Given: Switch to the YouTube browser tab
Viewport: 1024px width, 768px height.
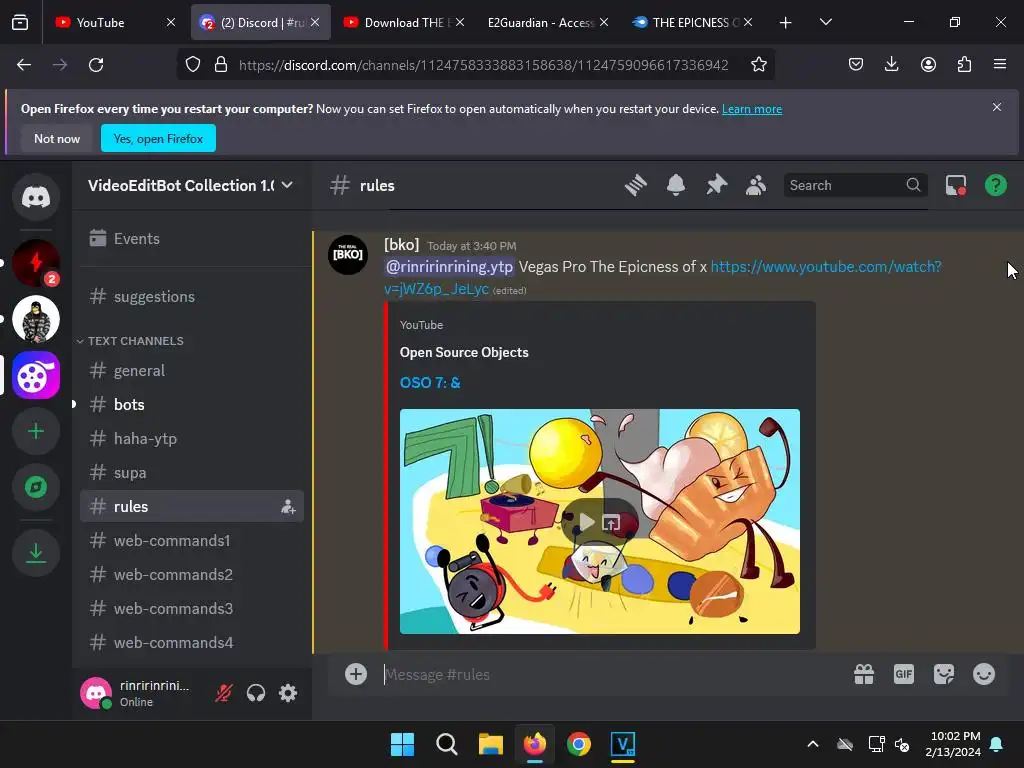Looking at the screenshot, I should pyautogui.click(x=116, y=22).
